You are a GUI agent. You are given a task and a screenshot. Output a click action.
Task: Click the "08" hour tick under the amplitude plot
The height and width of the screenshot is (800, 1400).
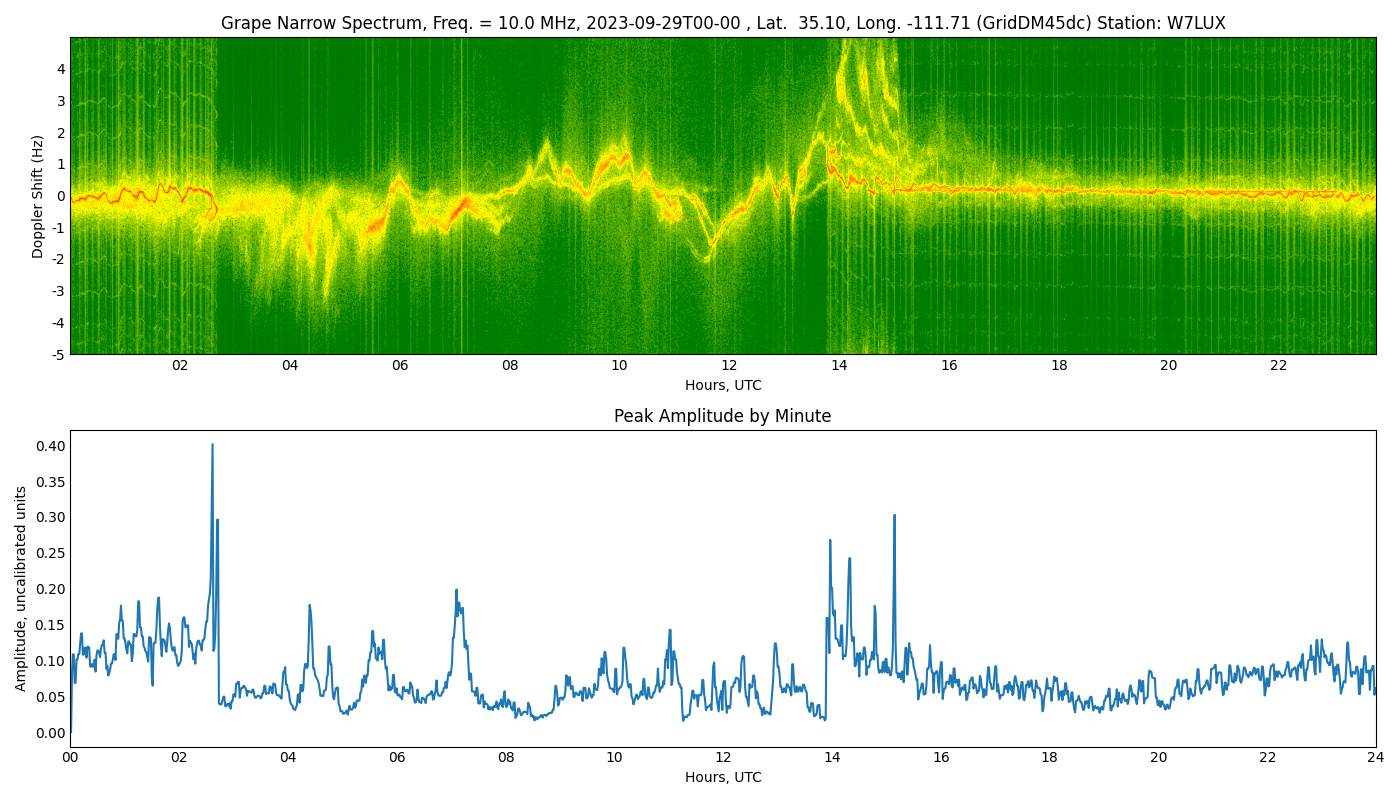click(x=505, y=758)
